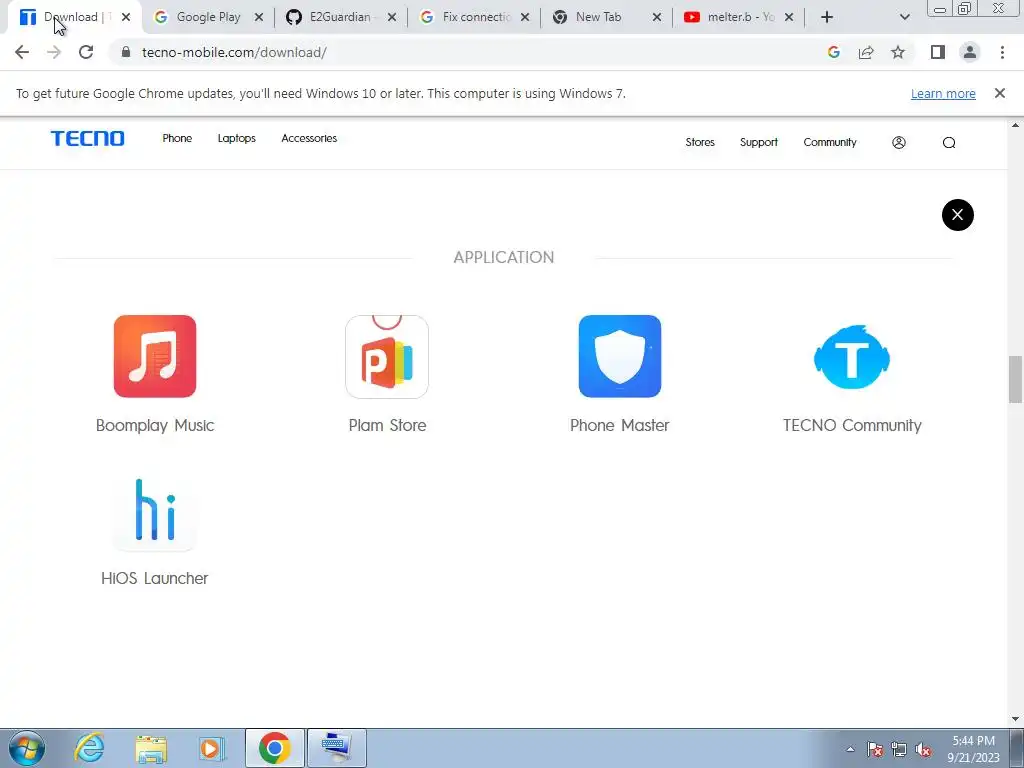1024x768 pixels.
Task: Open the site search magnifier icon
Action: [949, 142]
